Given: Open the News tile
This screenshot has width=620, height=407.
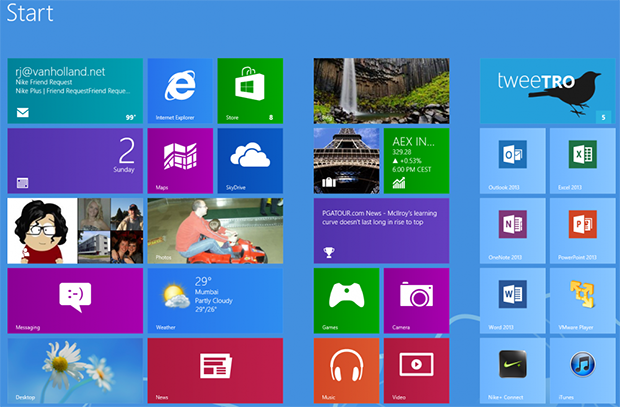Looking at the screenshot, I should point(215,371).
